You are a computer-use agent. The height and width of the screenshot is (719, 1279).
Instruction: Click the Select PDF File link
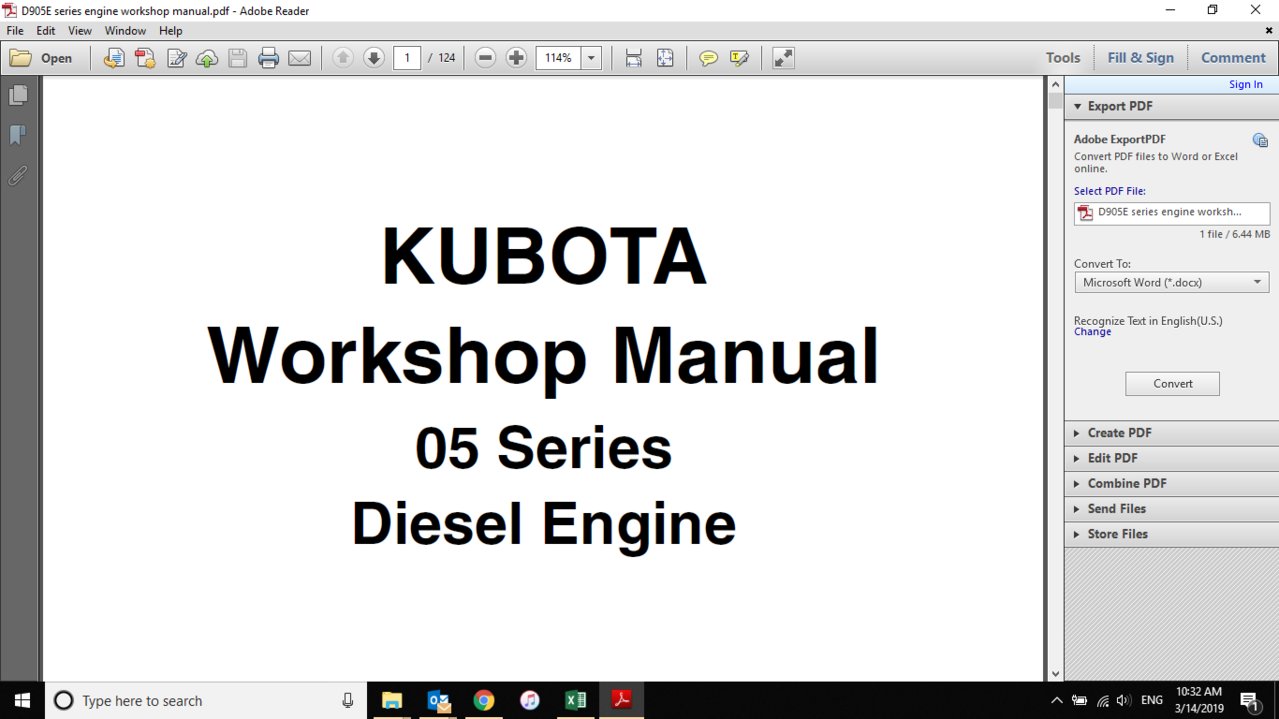[1109, 191]
